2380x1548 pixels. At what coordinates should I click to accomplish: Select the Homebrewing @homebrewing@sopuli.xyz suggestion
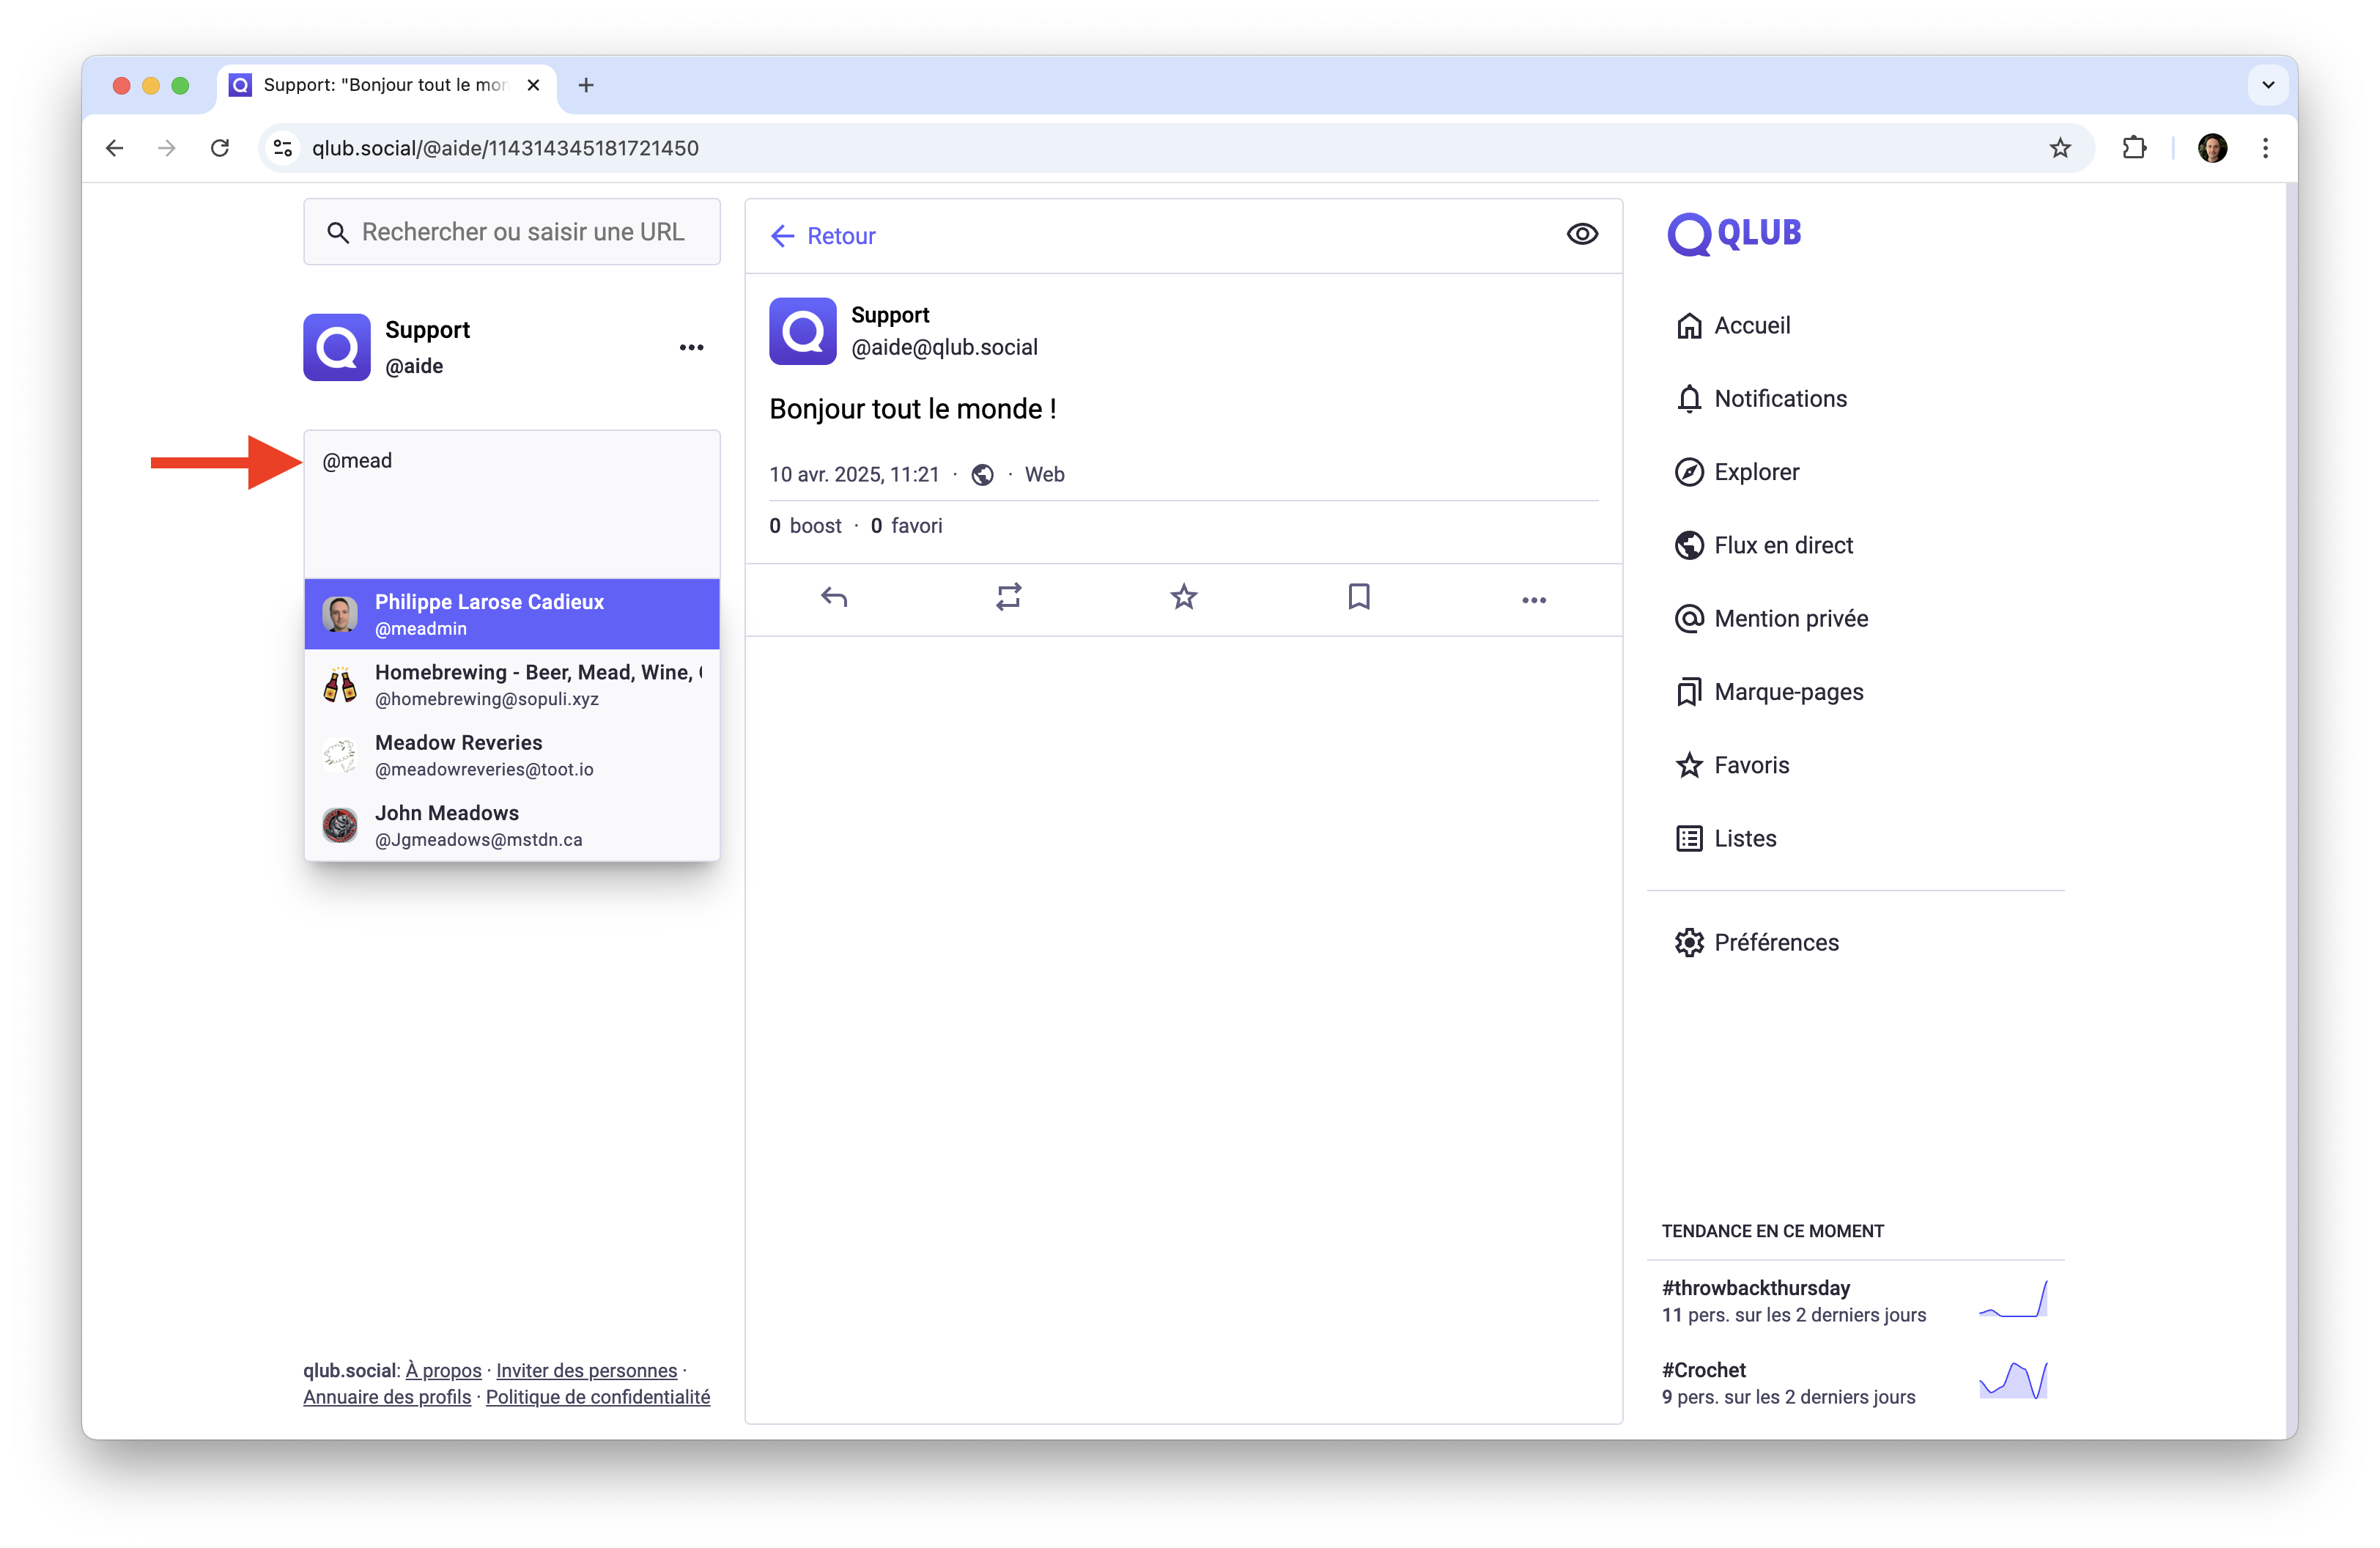[512, 684]
